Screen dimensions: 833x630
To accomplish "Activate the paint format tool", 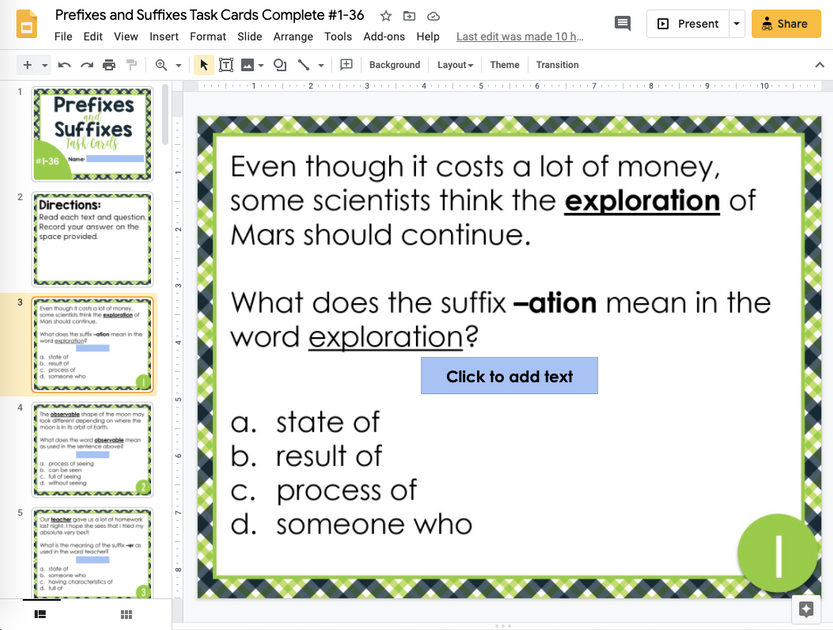I will [x=131, y=65].
